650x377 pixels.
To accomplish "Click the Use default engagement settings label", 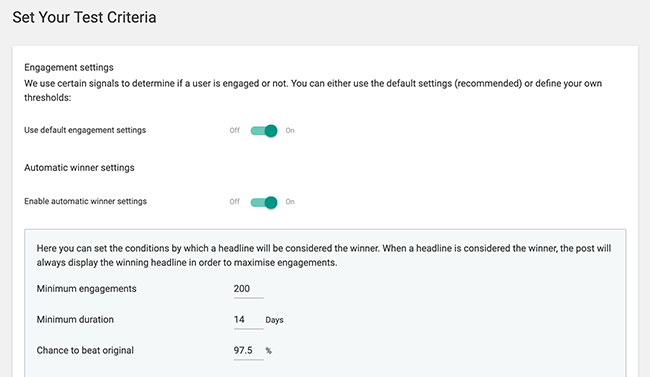I will pyautogui.click(x=85, y=130).
